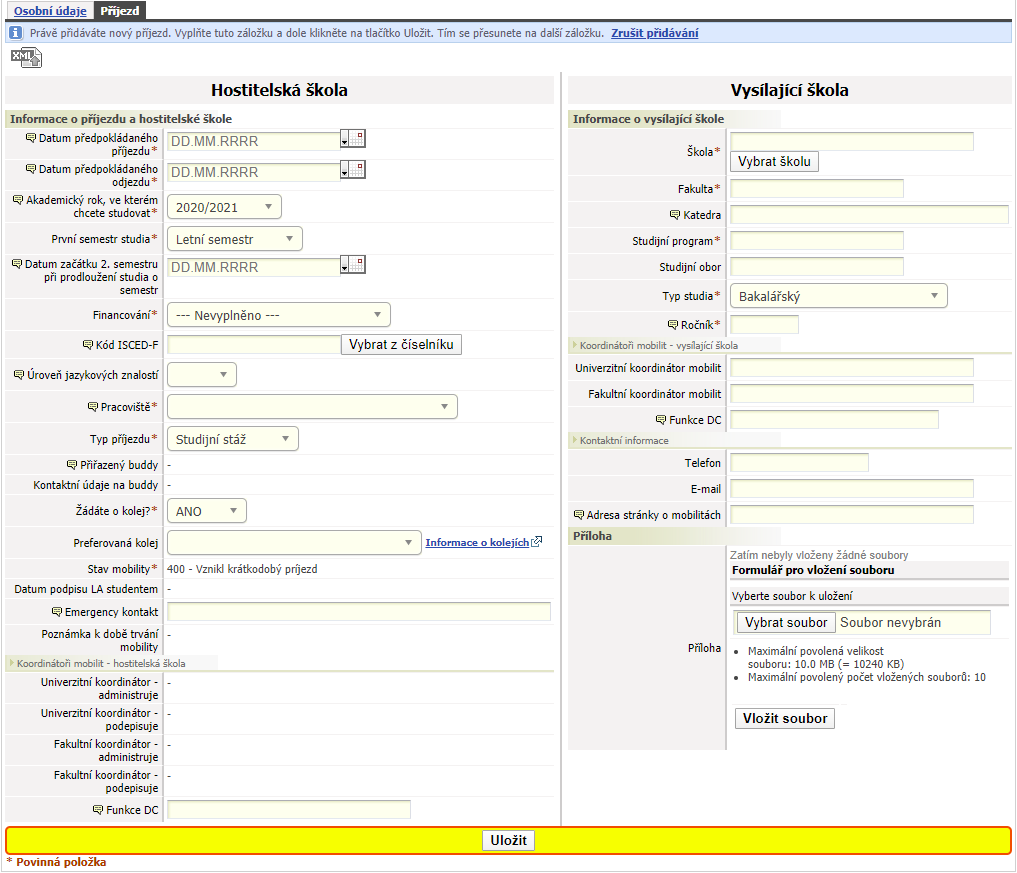The image size is (1017, 873).
Task: Click Zrušit přidávání link
Action: (654, 32)
